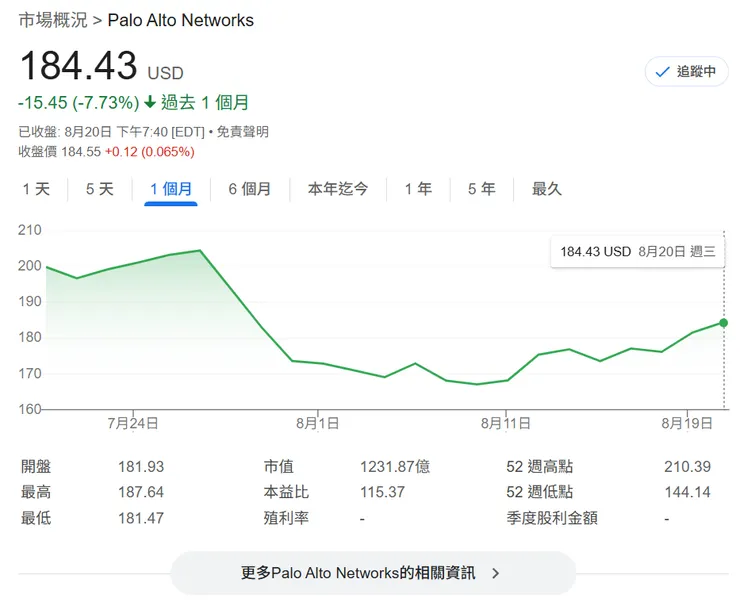The image size is (740, 606).
Task: Click Palo Alto Networks title in breadcrumb
Action: (x=181, y=20)
